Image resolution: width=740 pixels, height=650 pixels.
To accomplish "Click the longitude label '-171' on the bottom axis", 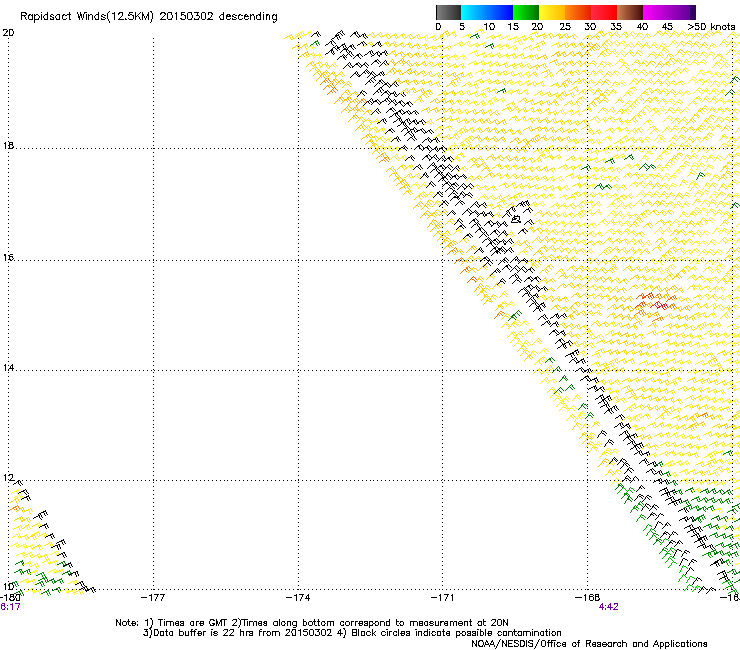I will point(443,598).
